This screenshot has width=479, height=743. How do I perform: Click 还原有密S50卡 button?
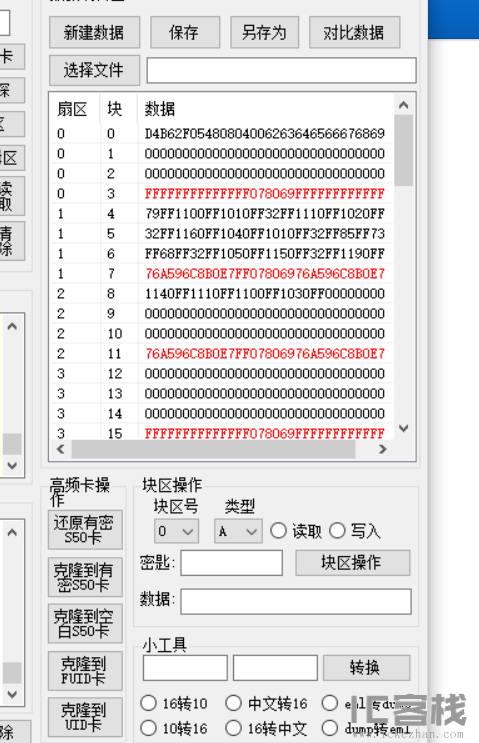[x=85, y=530]
